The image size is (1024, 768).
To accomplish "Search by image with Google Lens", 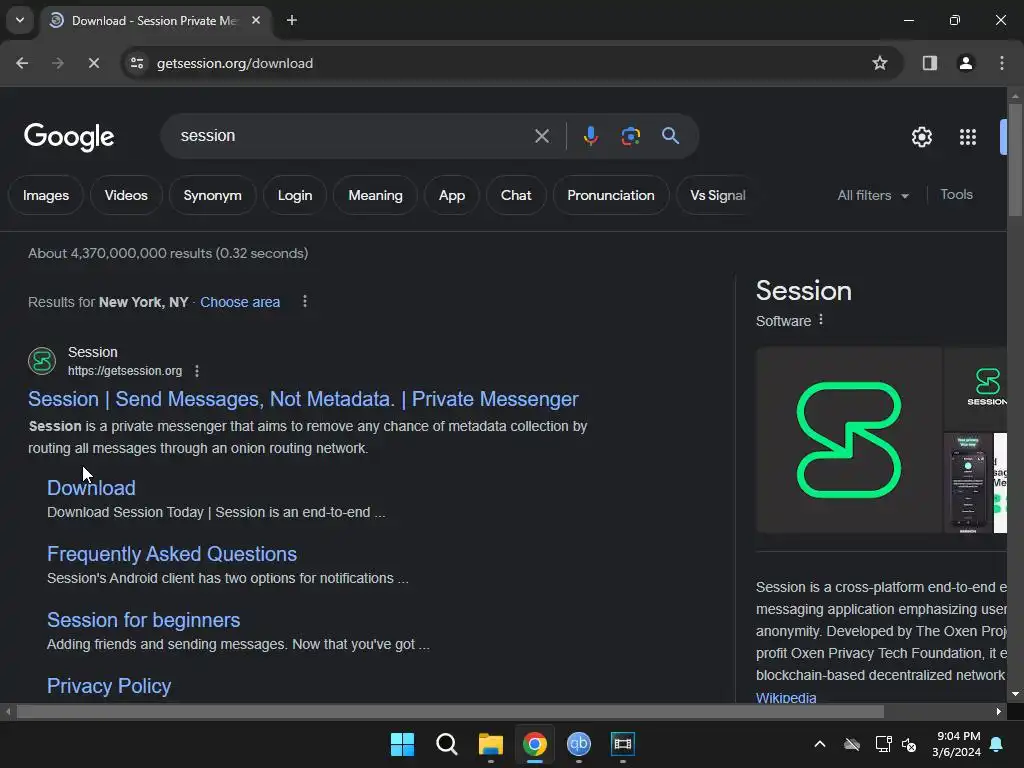I will point(630,136).
